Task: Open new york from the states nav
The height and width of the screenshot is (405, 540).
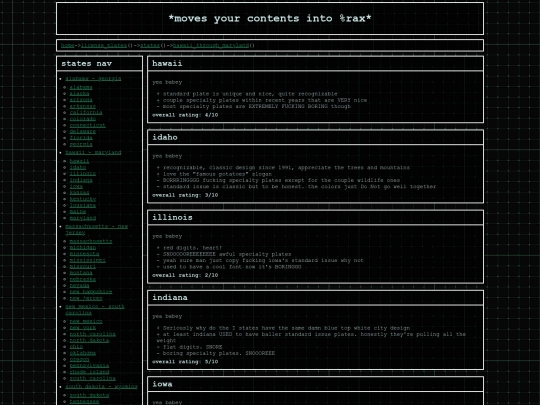Action: [x=83, y=328]
